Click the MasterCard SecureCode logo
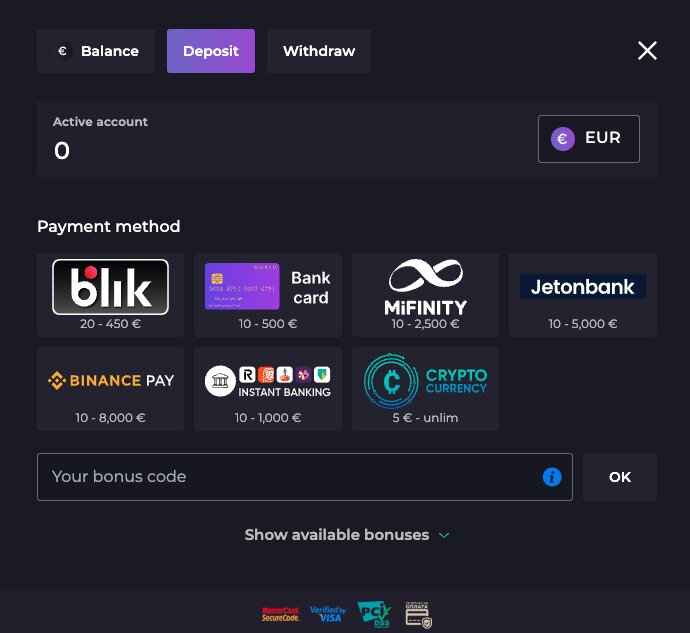The width and height of the screenshot is (690, 633). 280,614
